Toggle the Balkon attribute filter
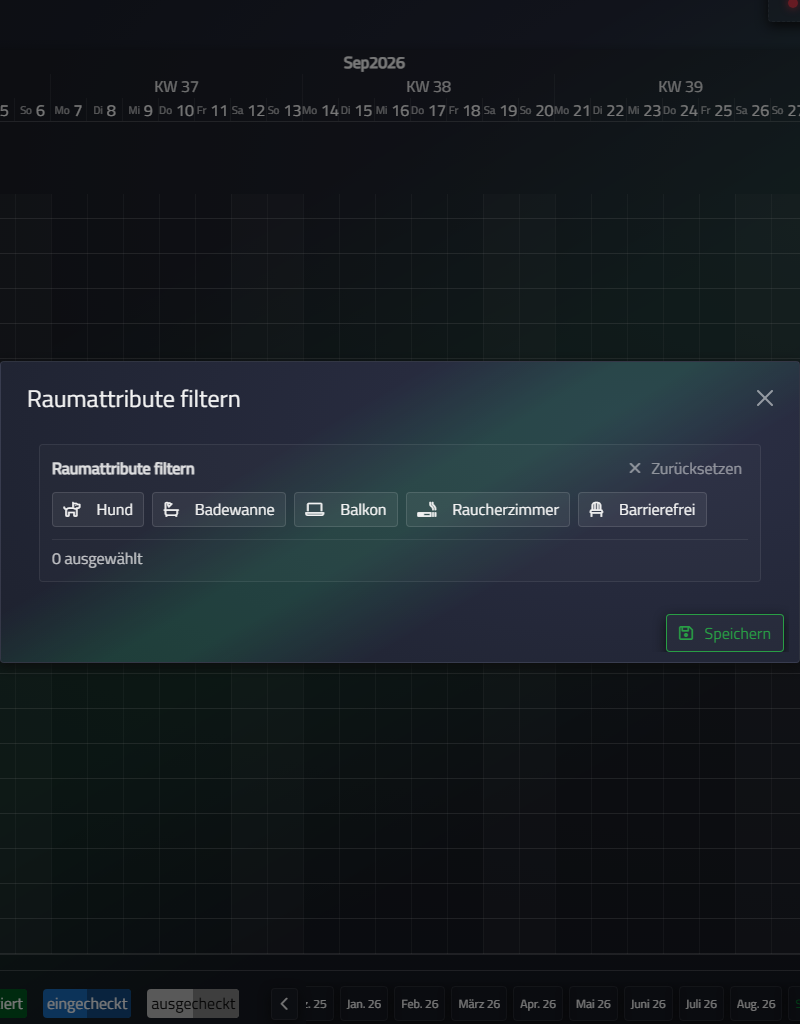 click(x=345, y=509)
